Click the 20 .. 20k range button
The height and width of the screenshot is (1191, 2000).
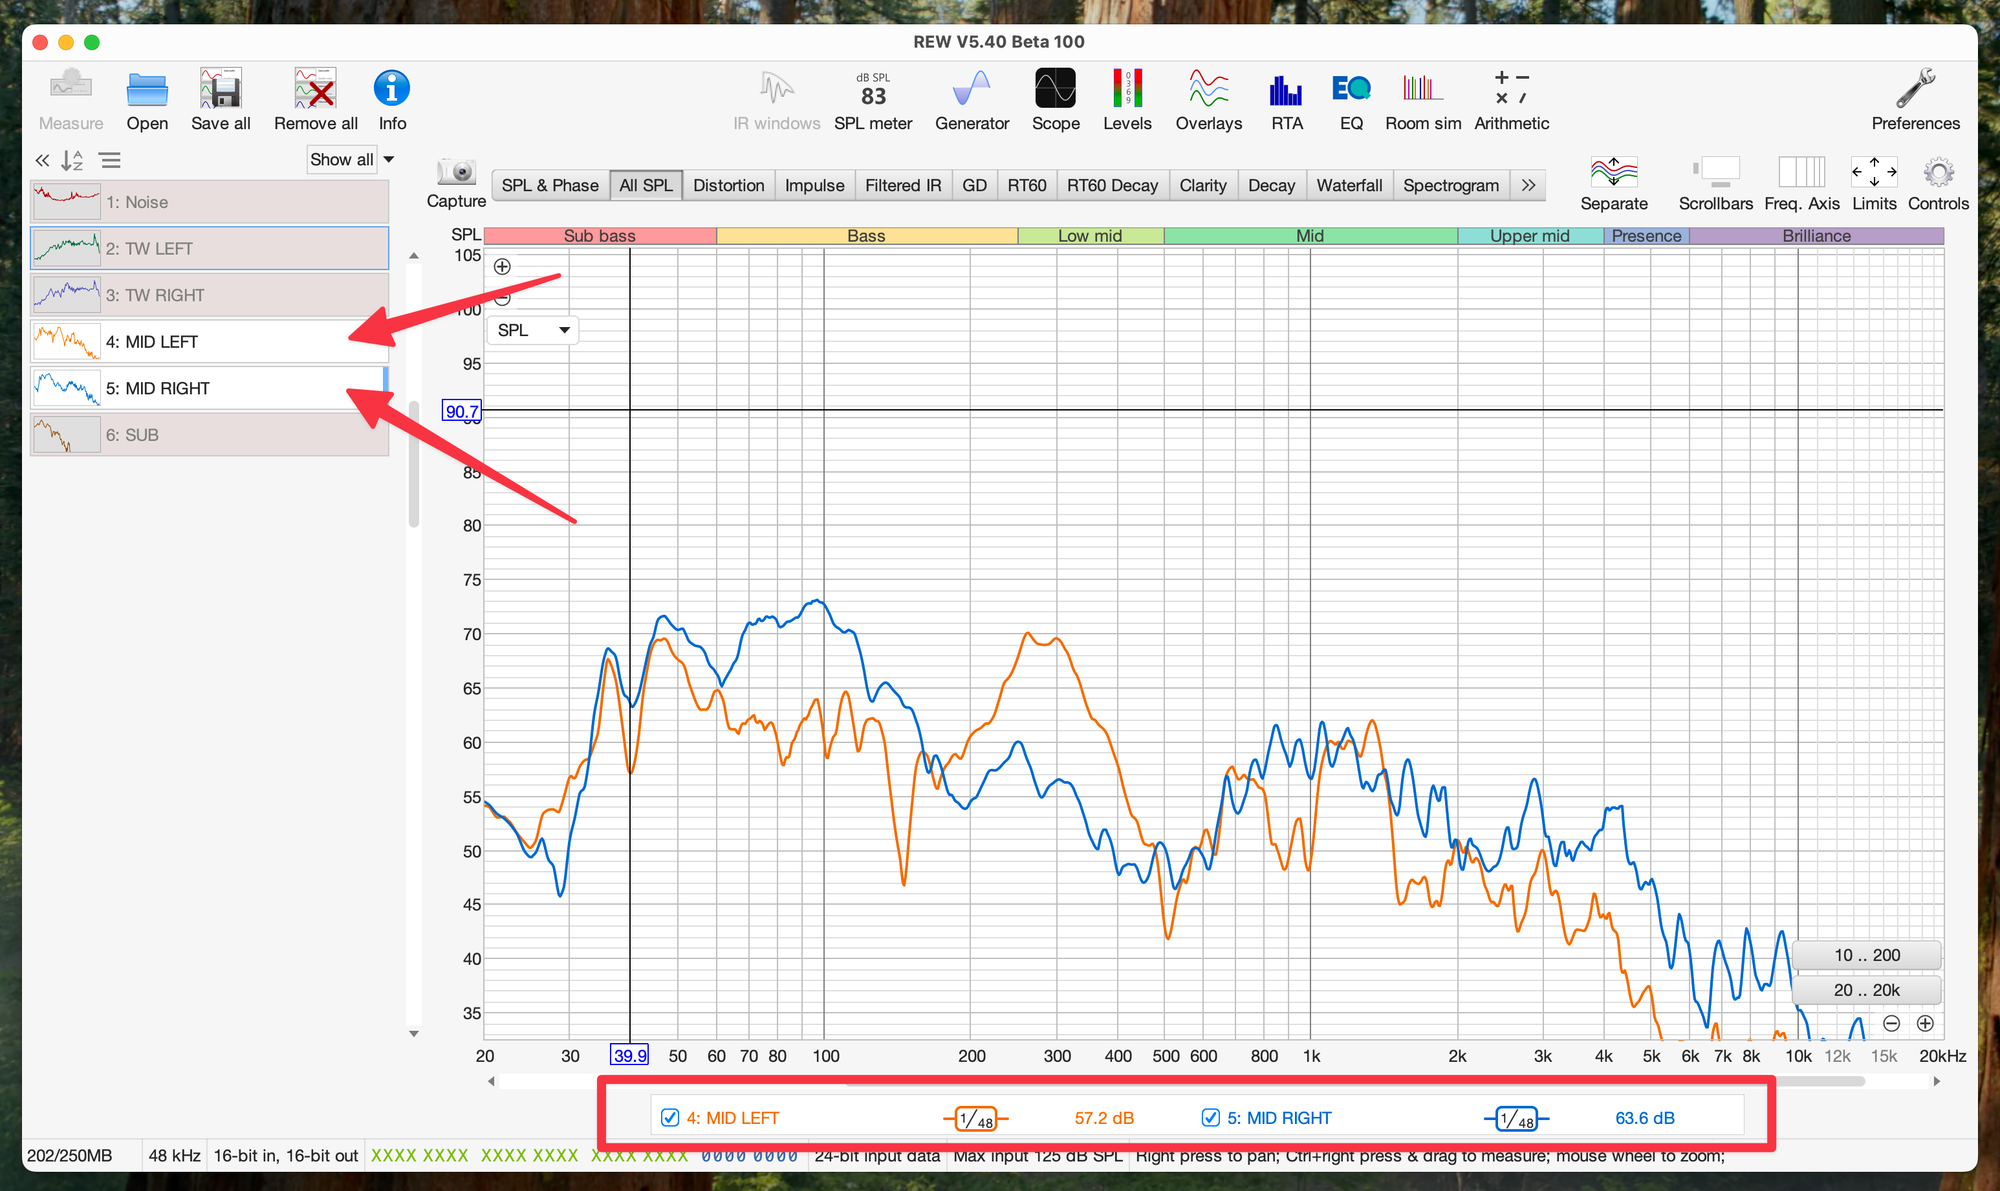pos(1866,990)
